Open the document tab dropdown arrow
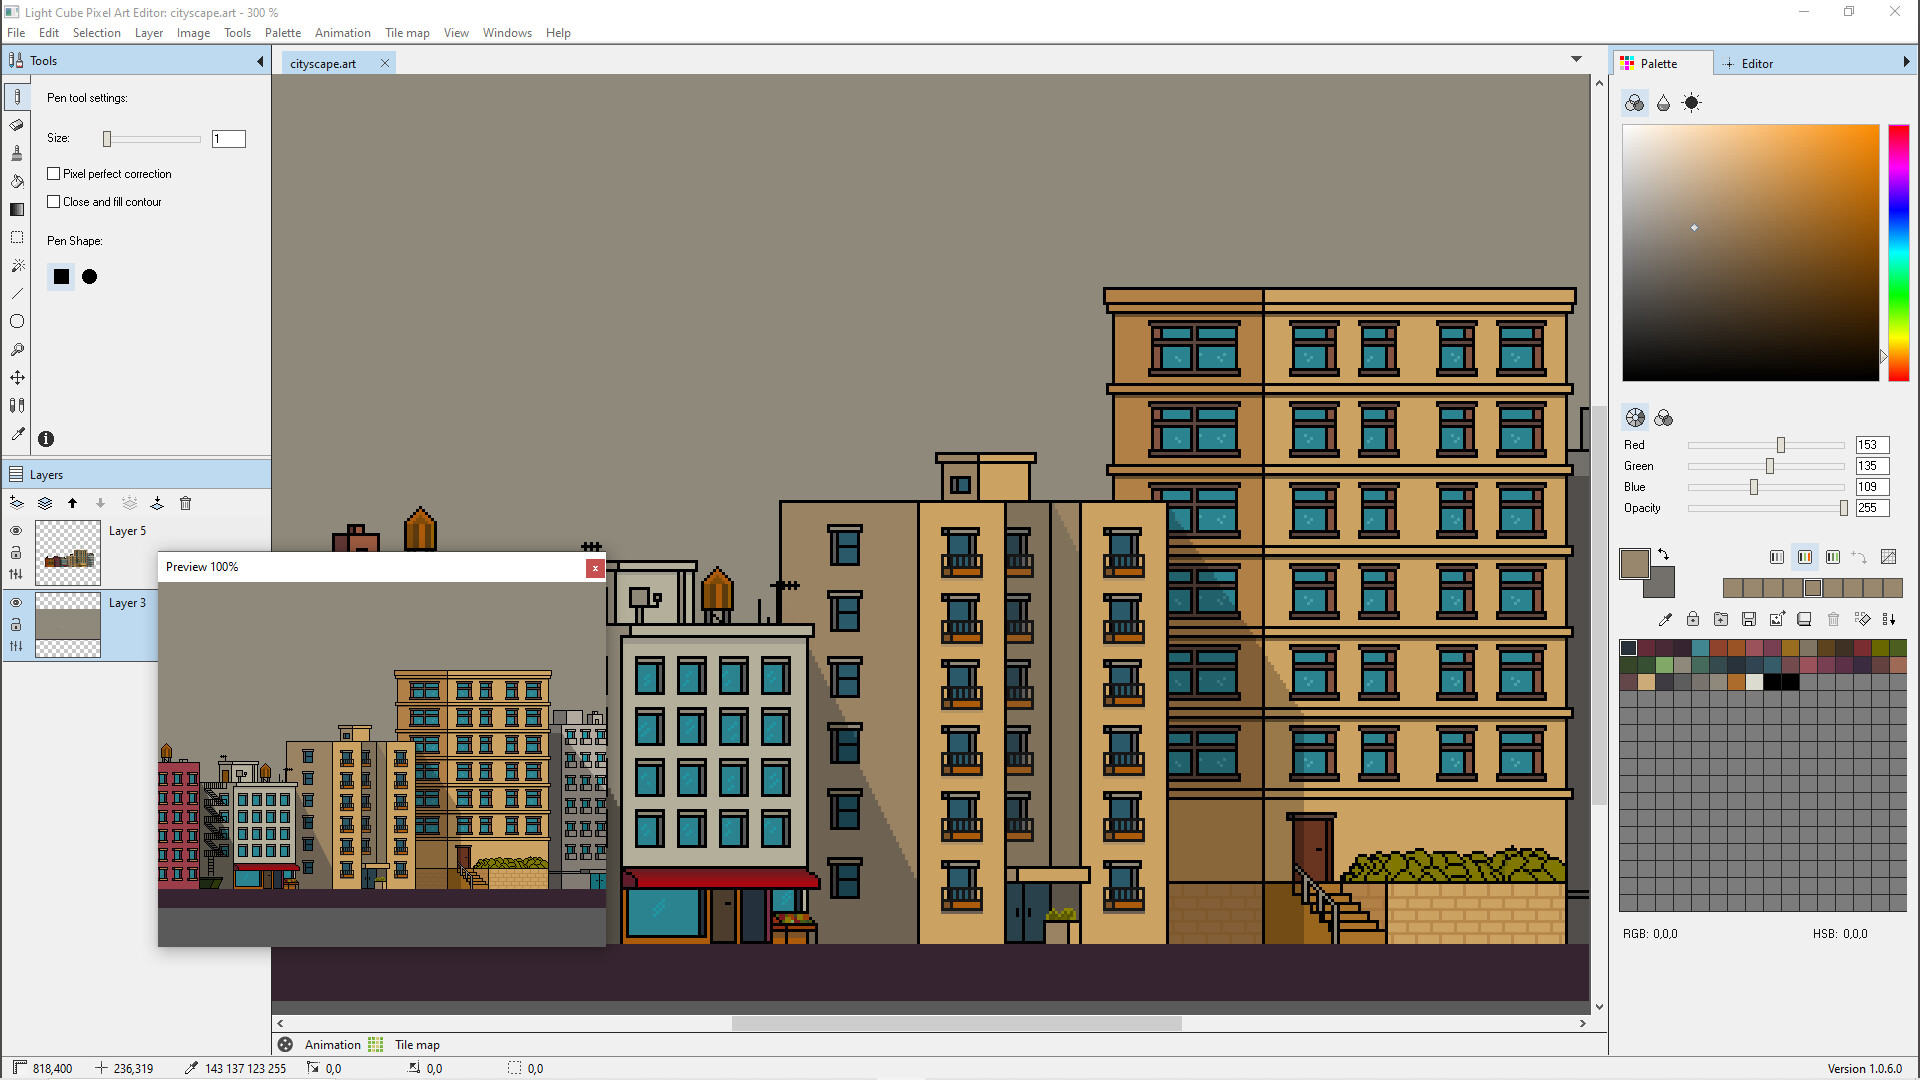Screen dimensions: 1920x1080 coord(1576,59)
